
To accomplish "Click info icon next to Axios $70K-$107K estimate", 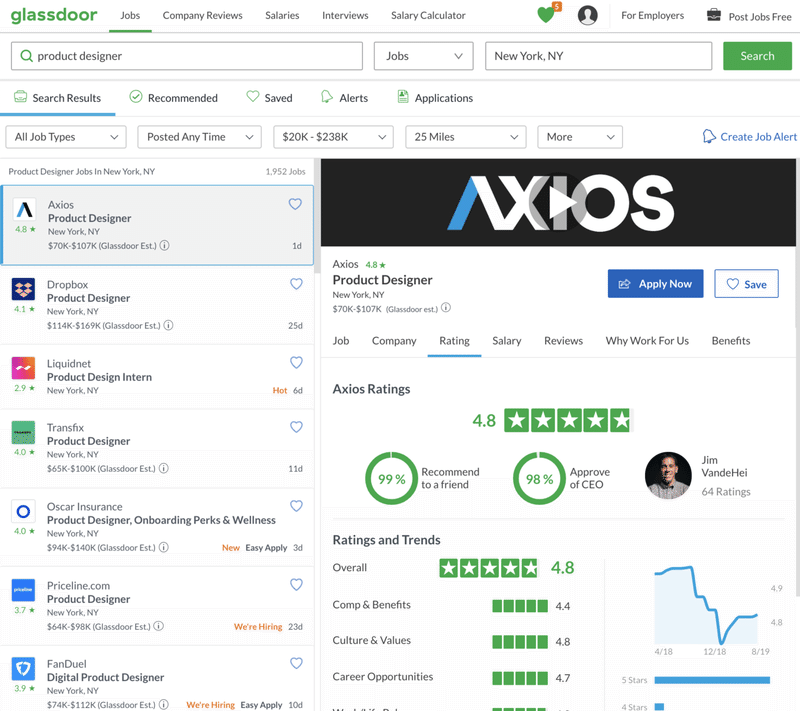I will point(164,245).
